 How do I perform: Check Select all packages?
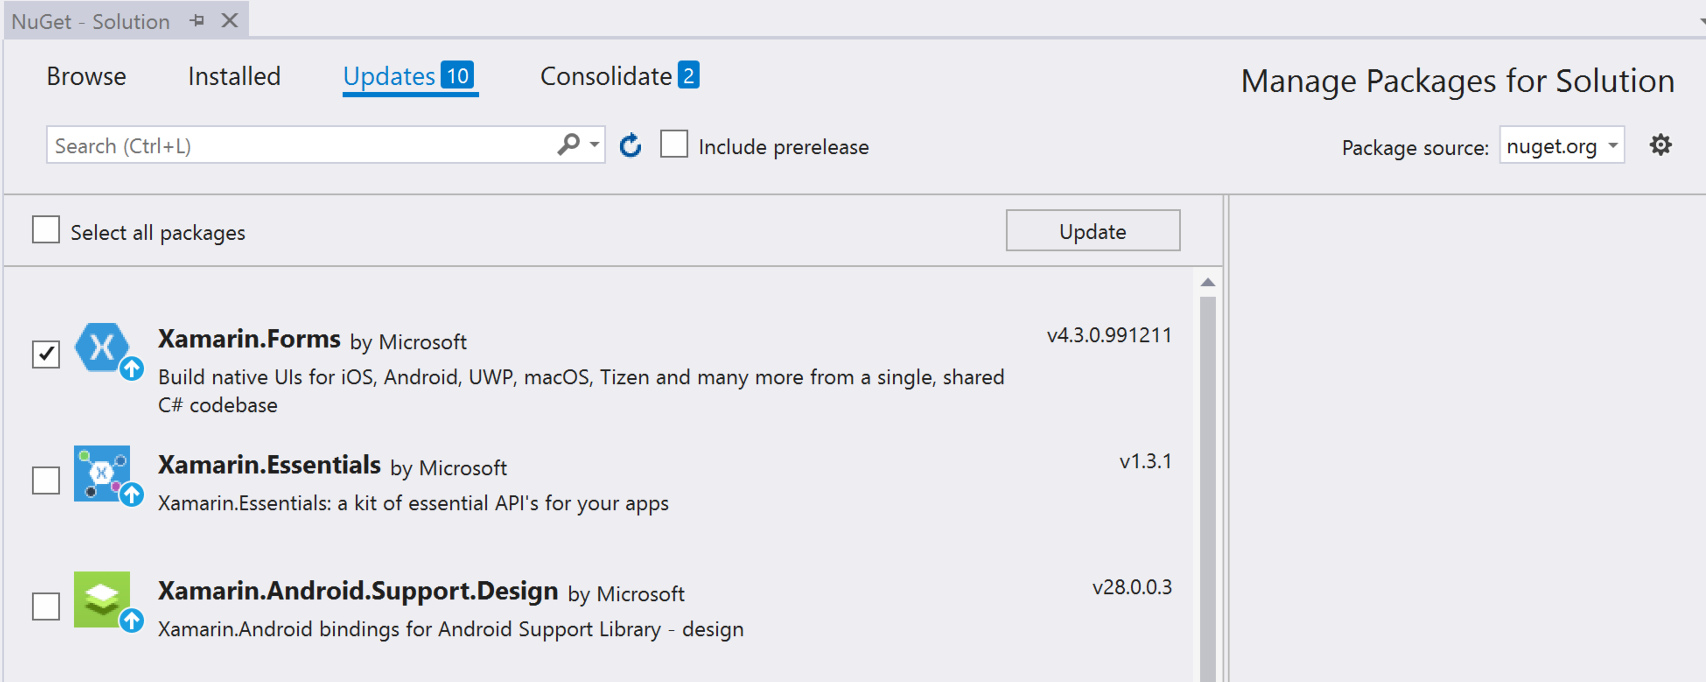click(x=46, y=230)
